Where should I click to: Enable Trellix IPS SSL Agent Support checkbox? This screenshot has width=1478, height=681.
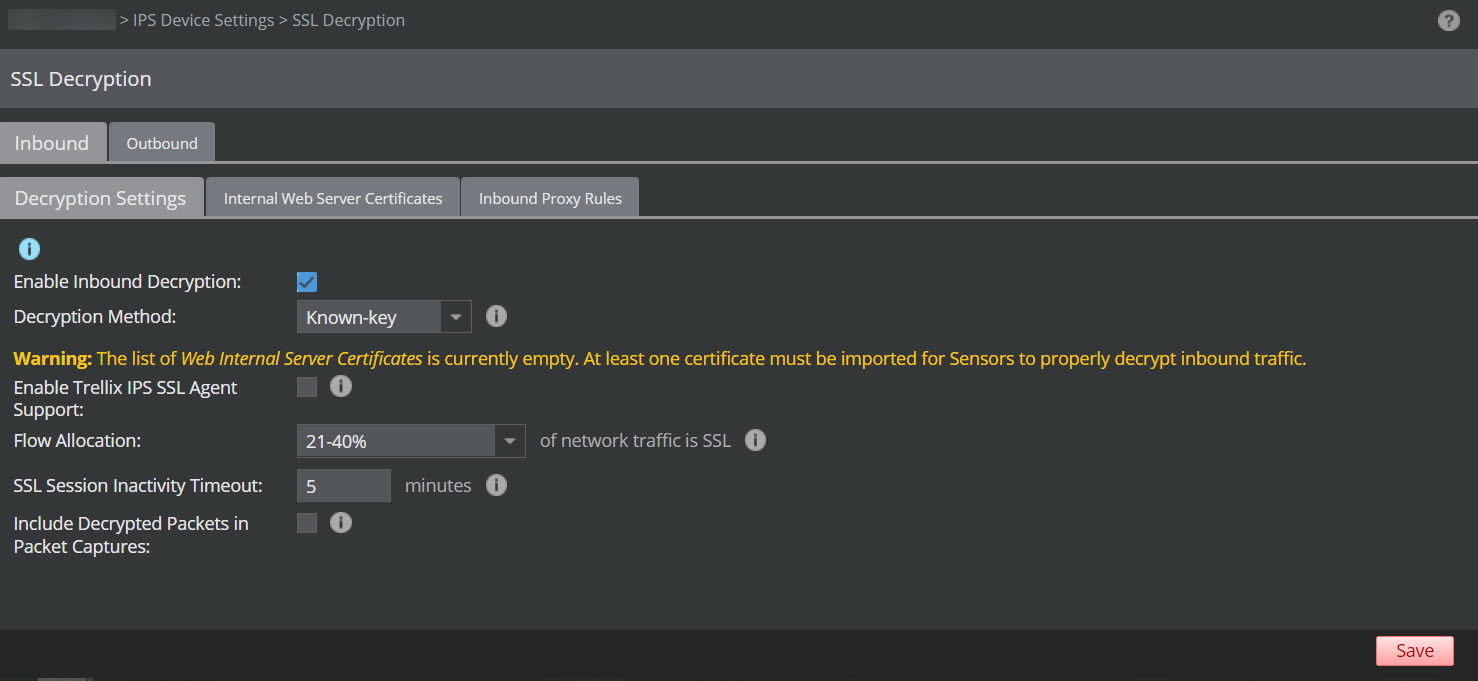tap(307, 387)
